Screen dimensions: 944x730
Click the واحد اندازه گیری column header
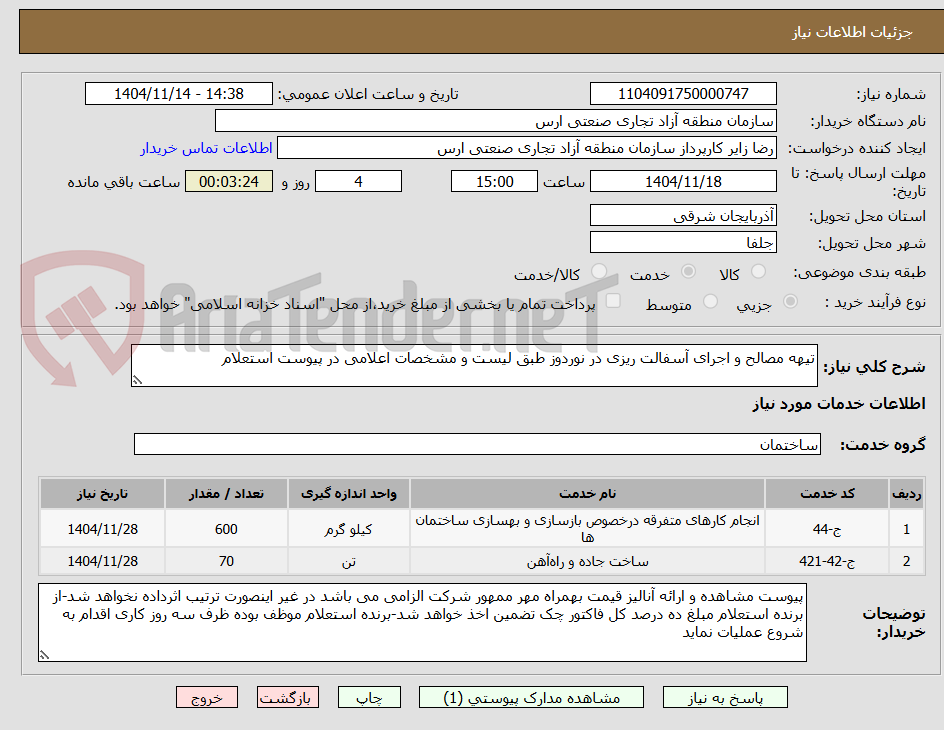pos(349,493)
